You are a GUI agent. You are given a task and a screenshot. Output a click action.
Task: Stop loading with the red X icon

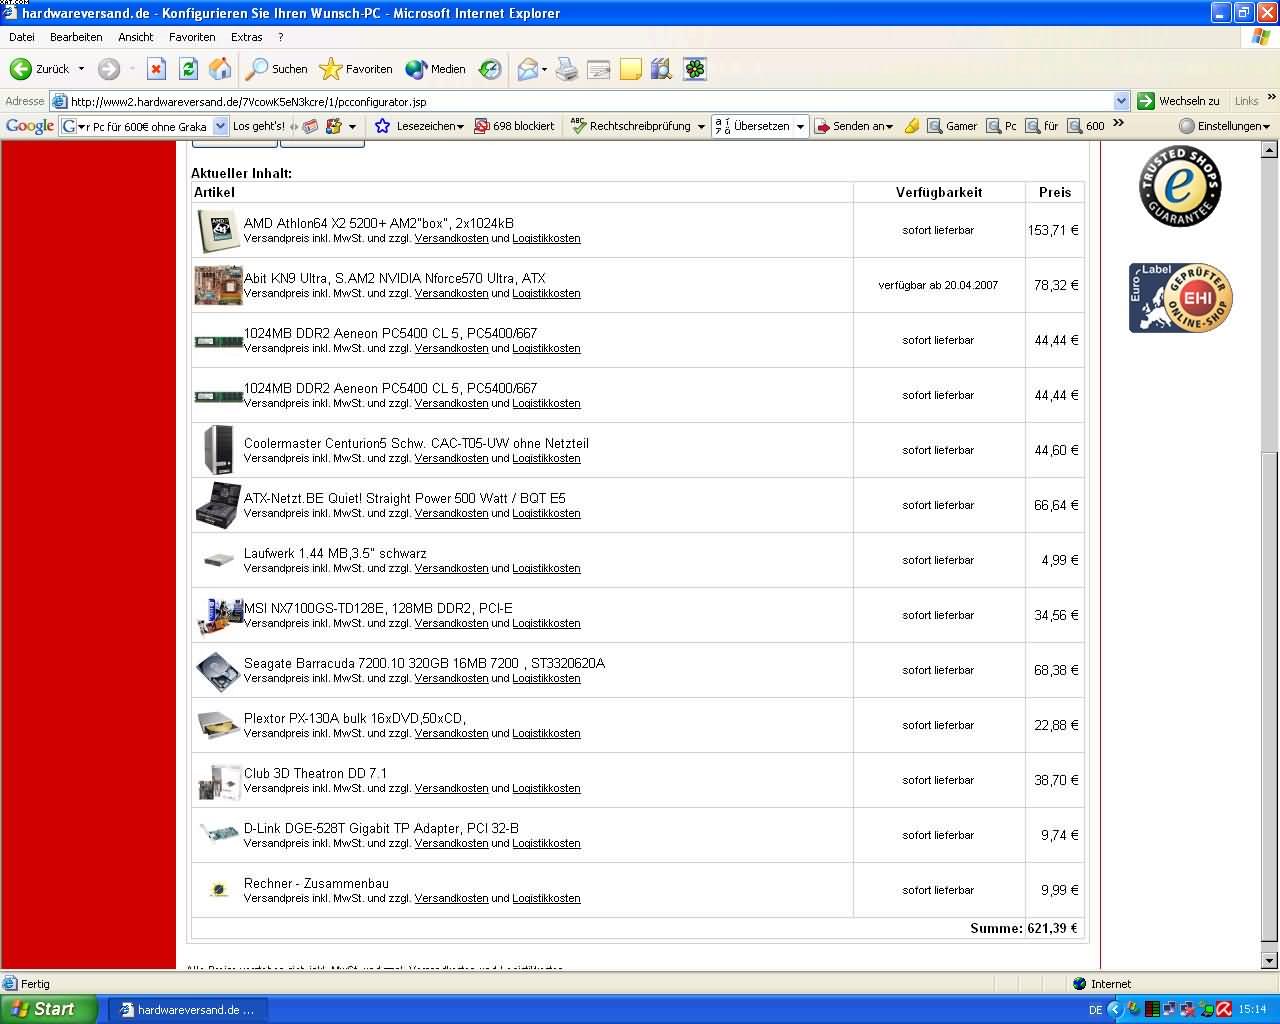(156, 69)
